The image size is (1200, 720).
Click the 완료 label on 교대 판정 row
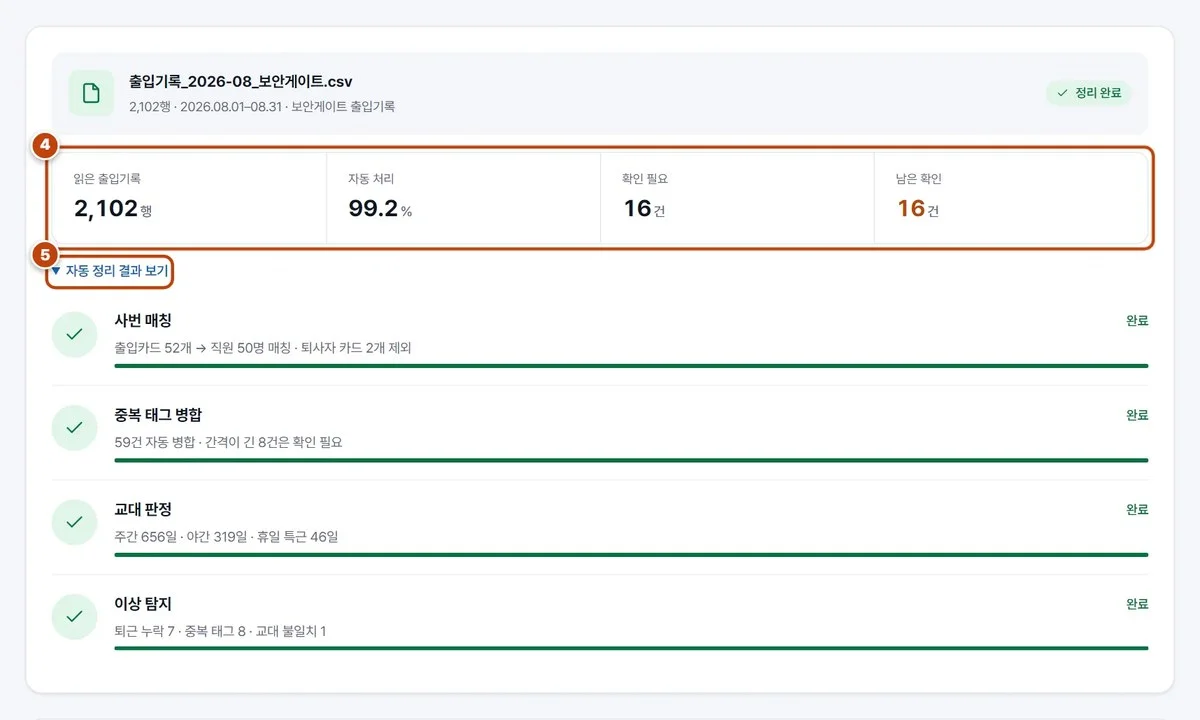pyautogui.click(x=1137, y=509)
